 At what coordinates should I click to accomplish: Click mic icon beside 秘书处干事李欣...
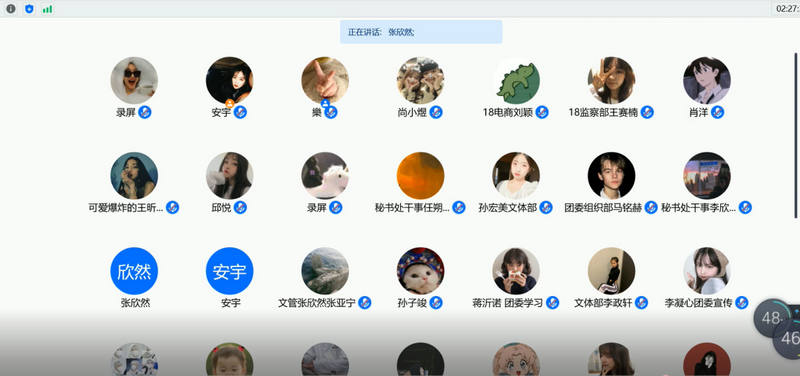(x=745, y=208)
